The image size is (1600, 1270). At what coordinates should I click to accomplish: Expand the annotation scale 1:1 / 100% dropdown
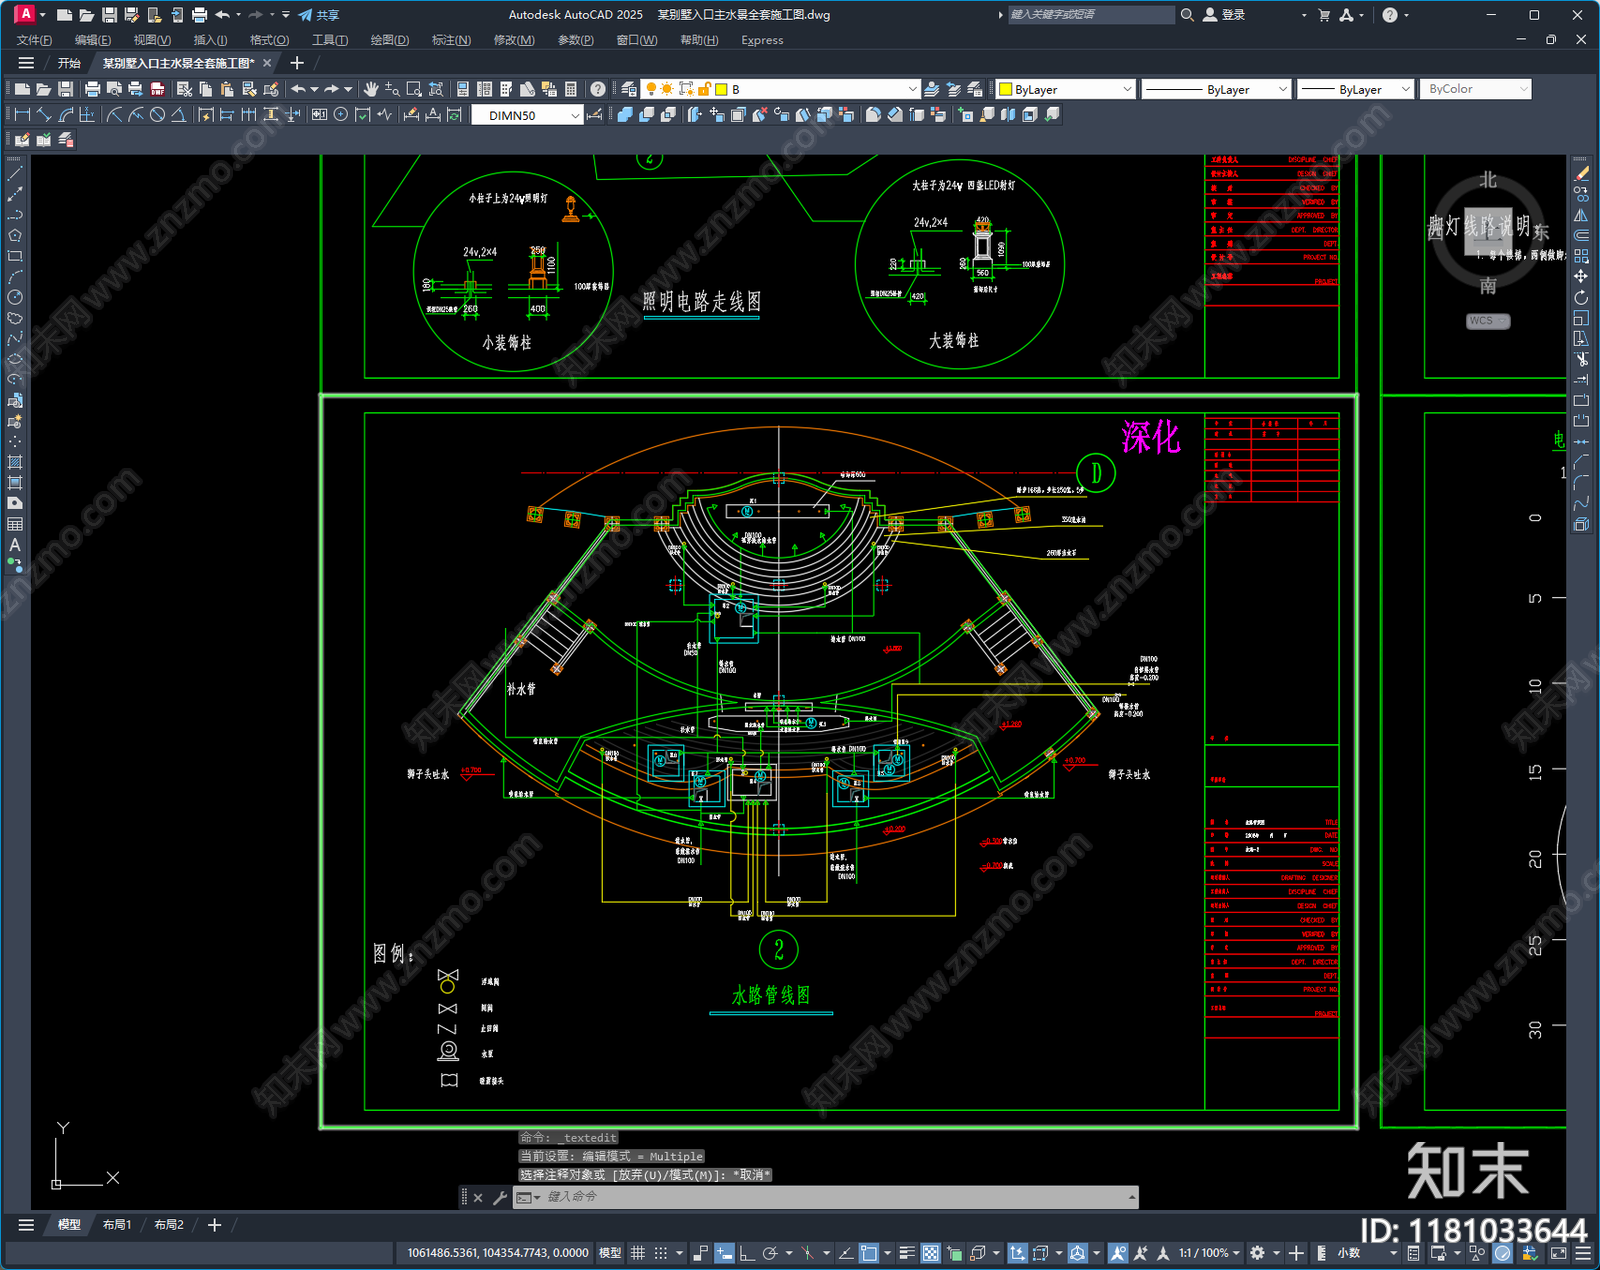(1209, 1253)
